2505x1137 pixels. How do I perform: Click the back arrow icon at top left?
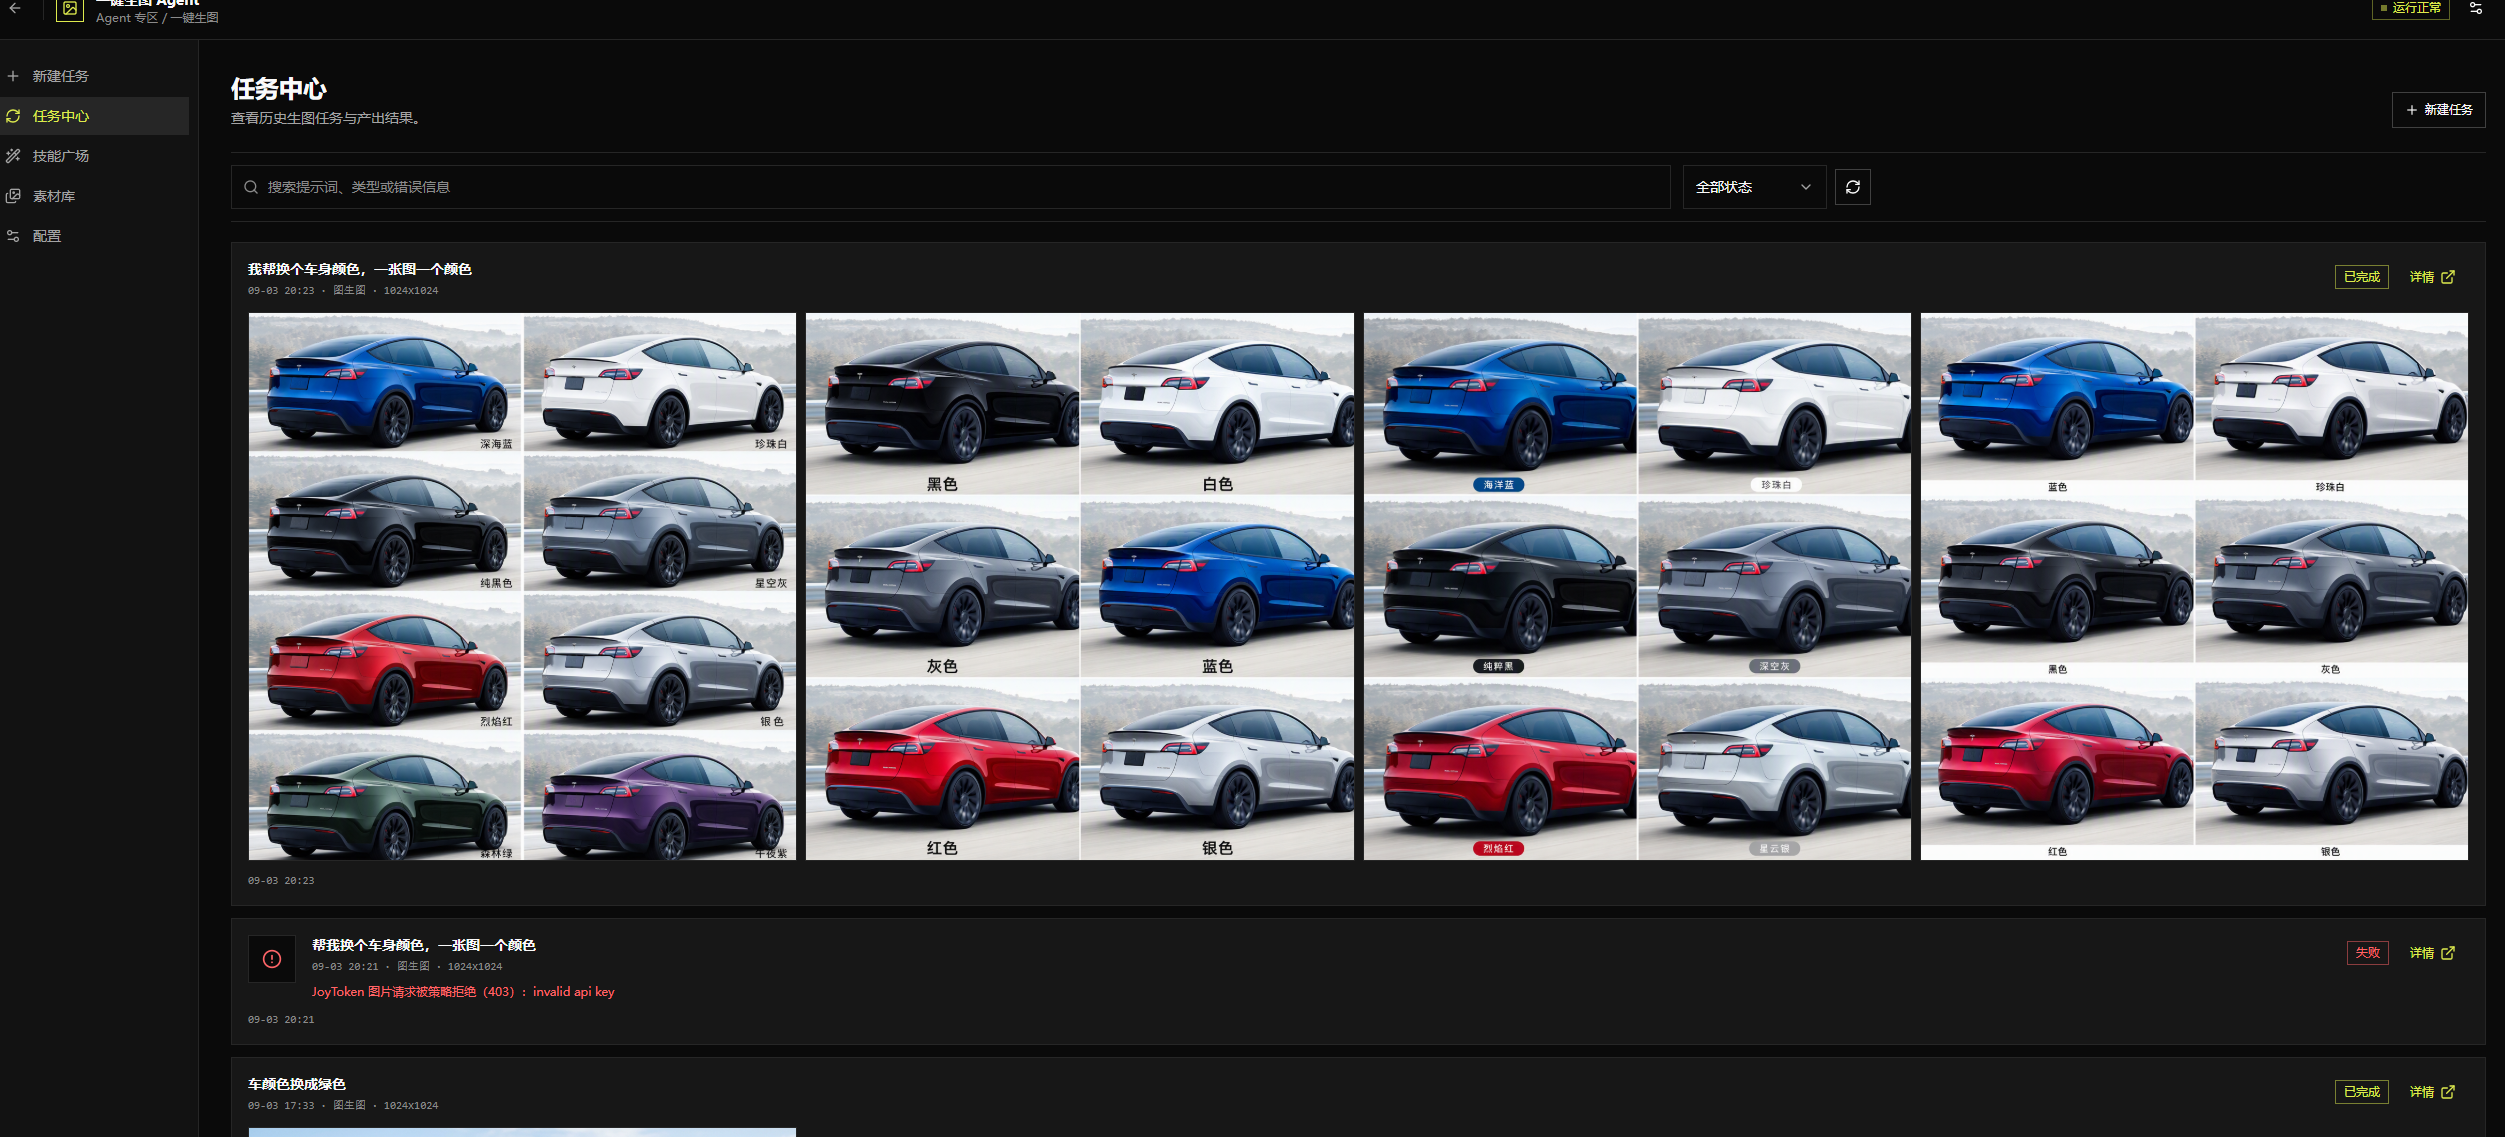[x=15, y=8]
